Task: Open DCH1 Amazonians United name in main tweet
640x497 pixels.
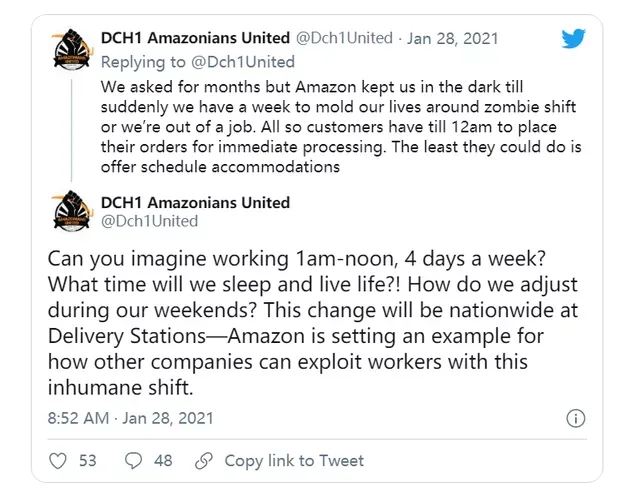Action: point(195,202)
